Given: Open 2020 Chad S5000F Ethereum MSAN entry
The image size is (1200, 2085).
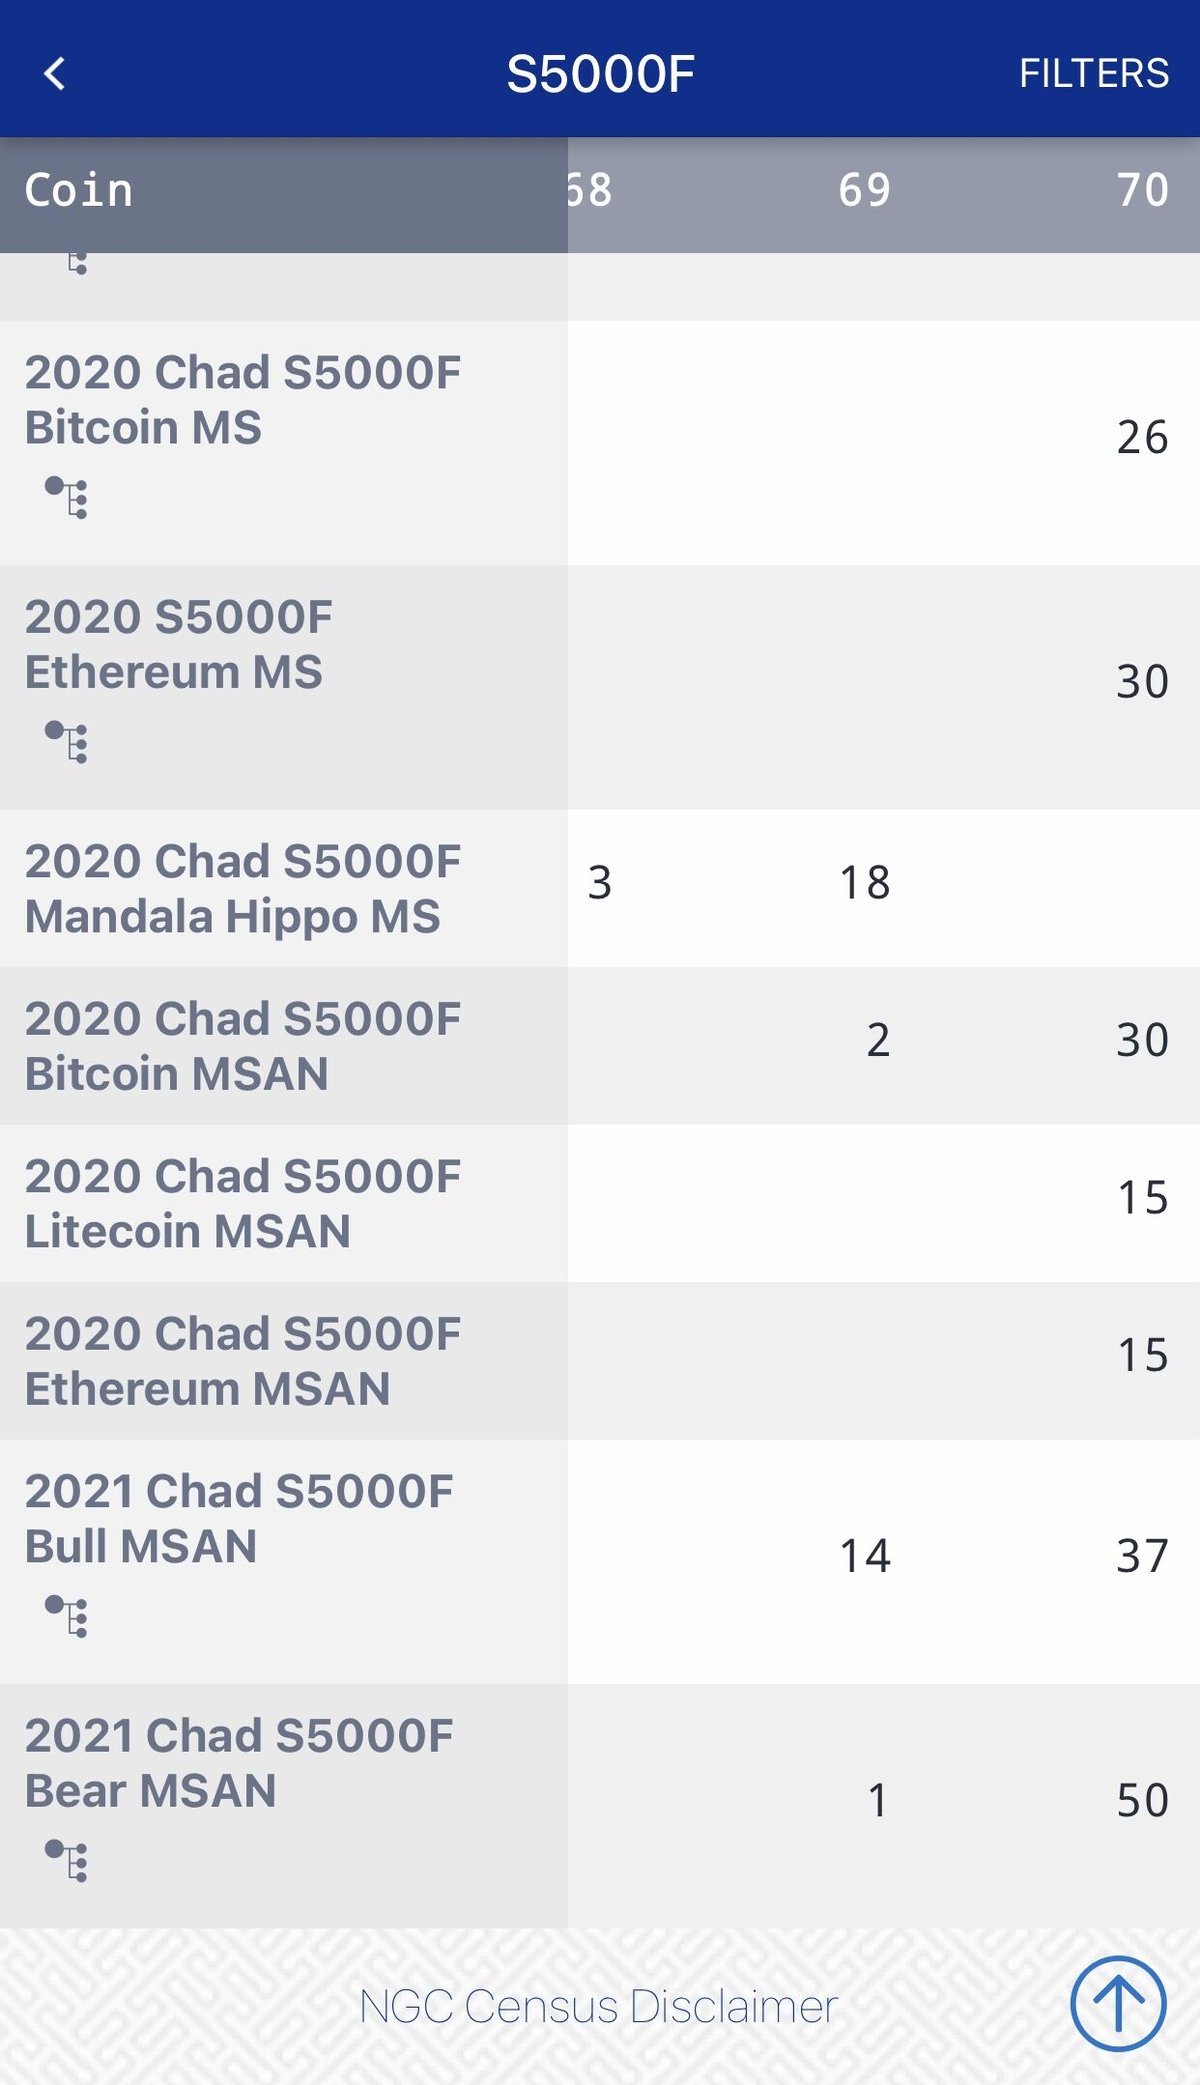Looking at the screenshot, I should pyautogui.click(x=243, y=1360).
